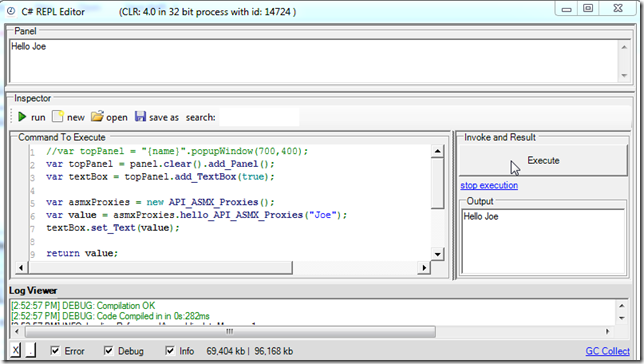644x364 pixels.
Task: Click the code editor scroll right arrow
Action: pyautogui.click(x=424, y=268)
